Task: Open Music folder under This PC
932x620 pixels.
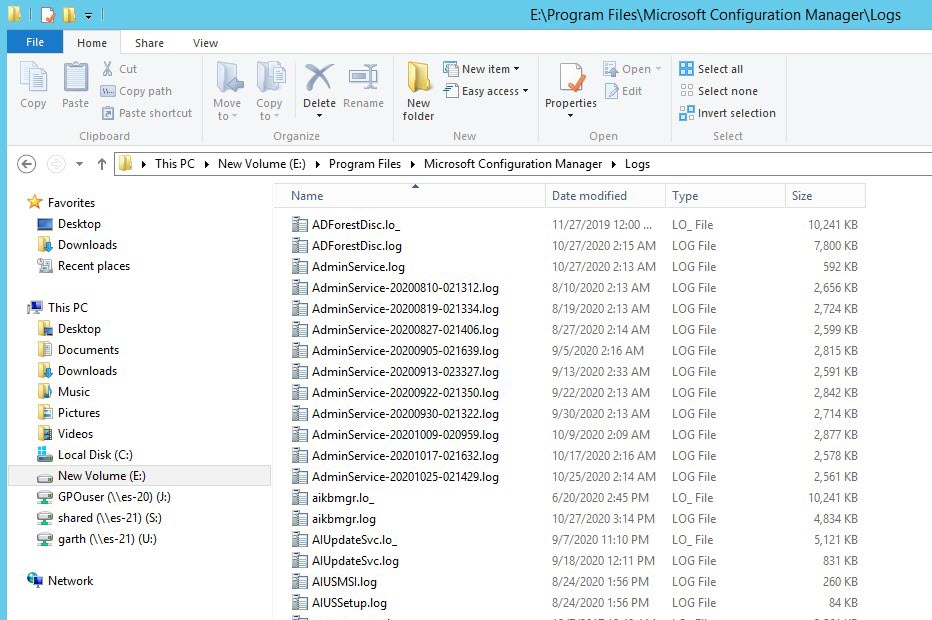Action: [x=64, y=392]
